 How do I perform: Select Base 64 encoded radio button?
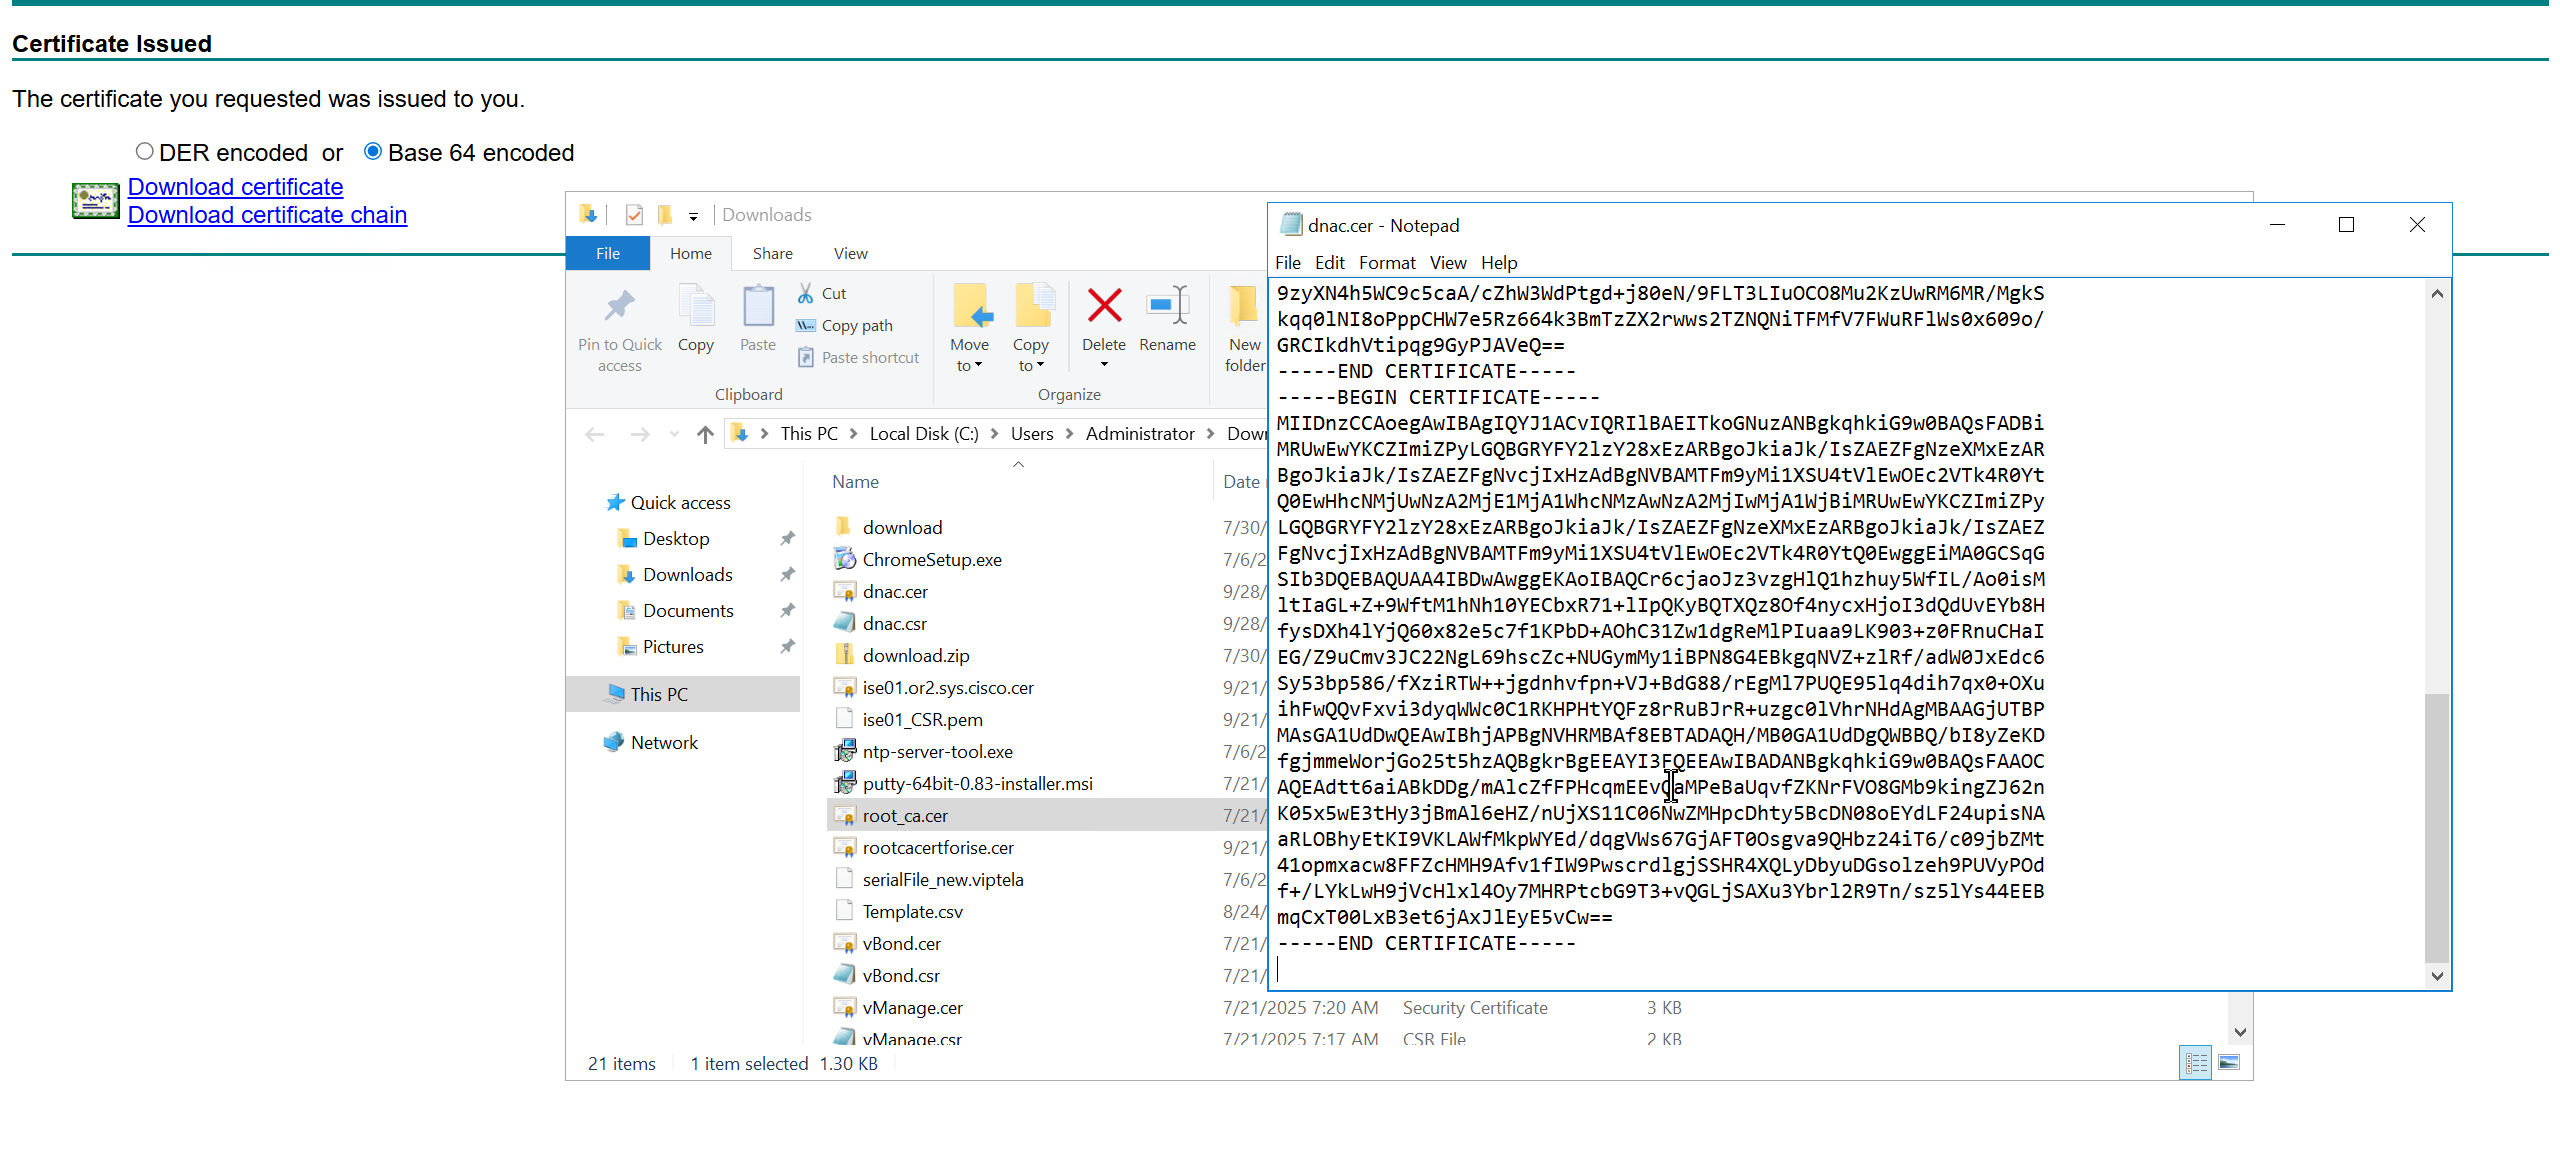pyautogui.click(x=373, y=152)
